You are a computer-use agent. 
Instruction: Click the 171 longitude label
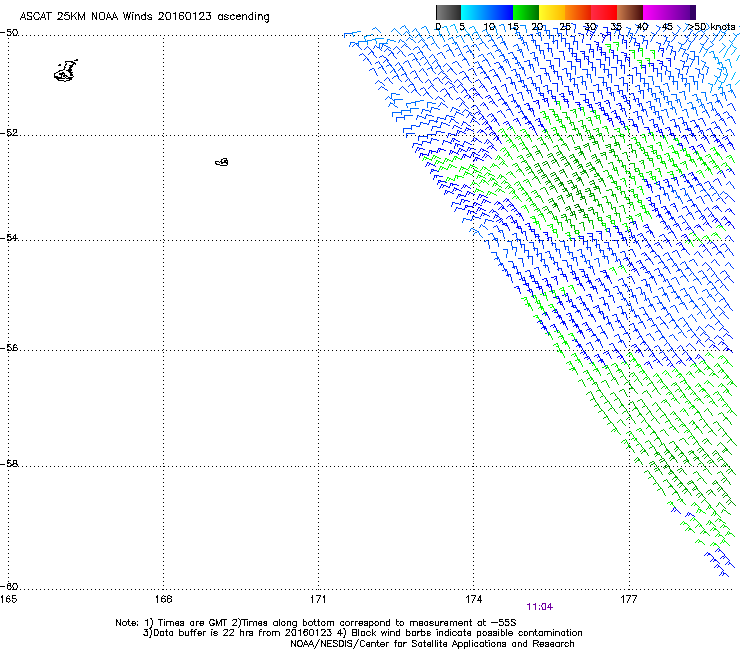tap(318, 599)
